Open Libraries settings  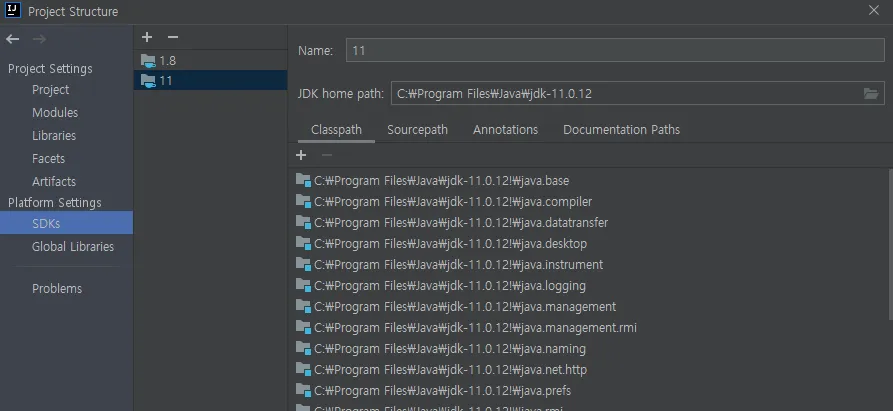tap(54, 135)
